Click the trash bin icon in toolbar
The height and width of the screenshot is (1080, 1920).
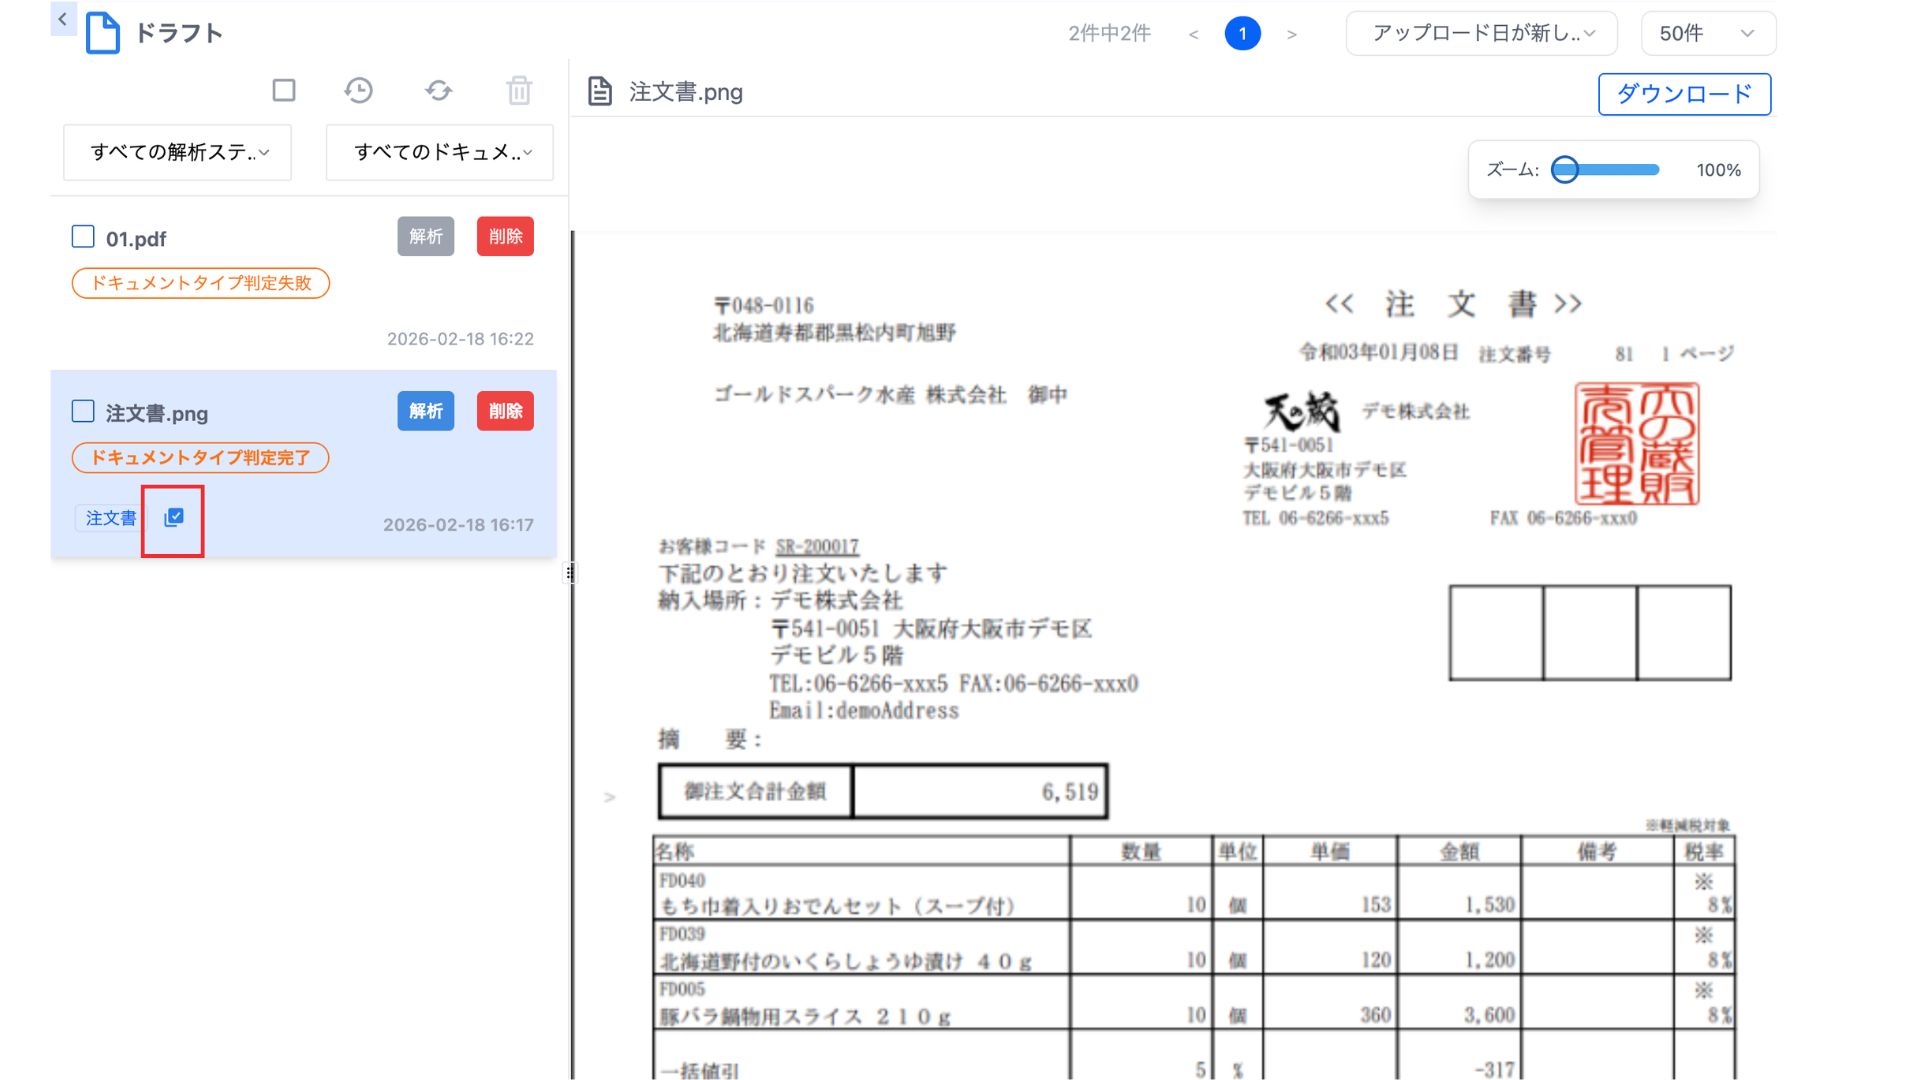tap(519, 91)
